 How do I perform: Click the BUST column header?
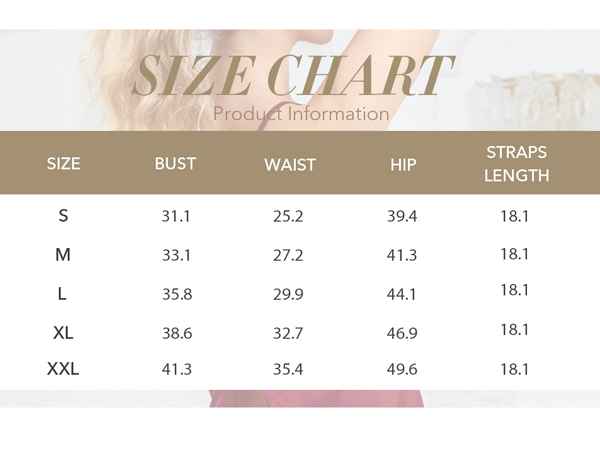click(x=175, y=164)
